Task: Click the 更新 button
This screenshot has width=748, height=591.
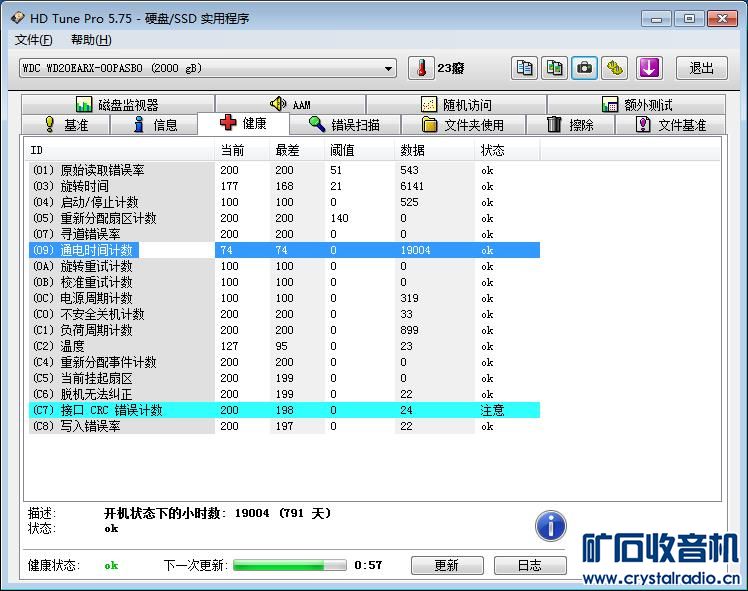Action: [x=447, y=565]
